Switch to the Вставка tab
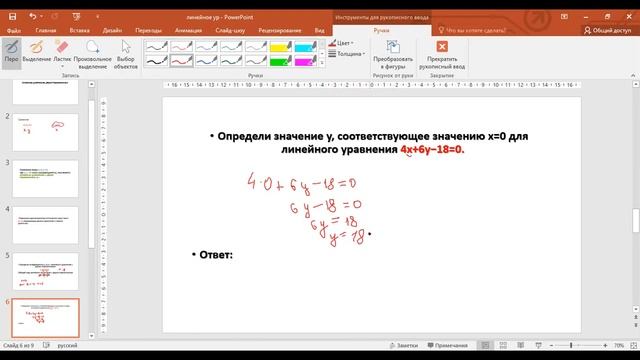 pyautogui.click(x=79, y=31)
